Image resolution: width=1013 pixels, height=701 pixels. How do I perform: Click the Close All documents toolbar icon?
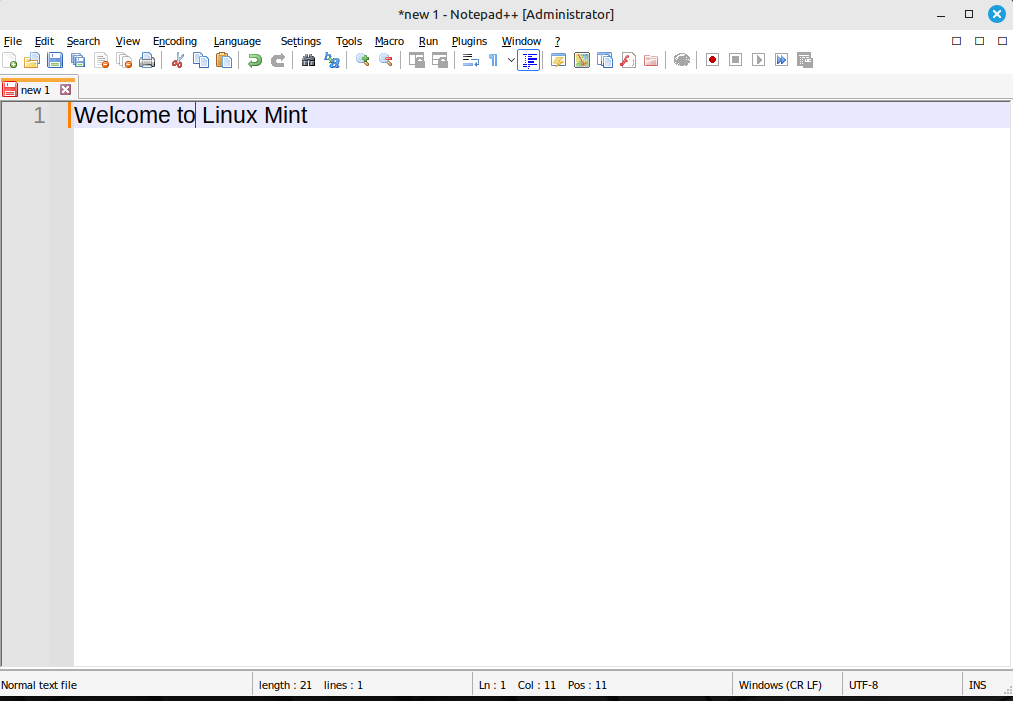coord(124,60)
